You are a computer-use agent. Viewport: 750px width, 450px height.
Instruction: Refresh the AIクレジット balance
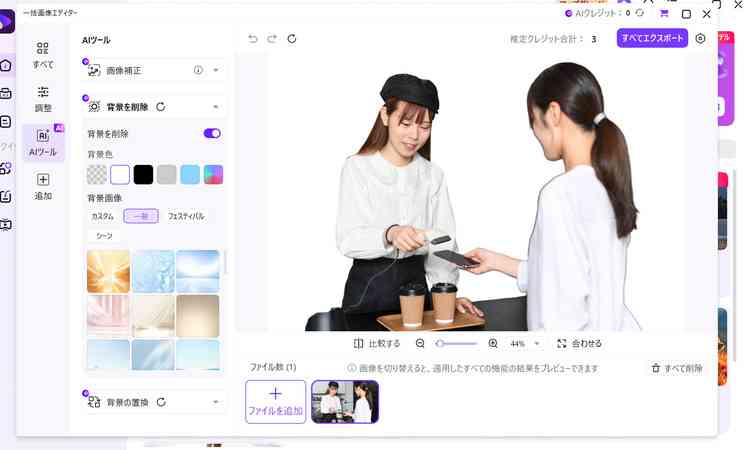[x=640, y=13]
